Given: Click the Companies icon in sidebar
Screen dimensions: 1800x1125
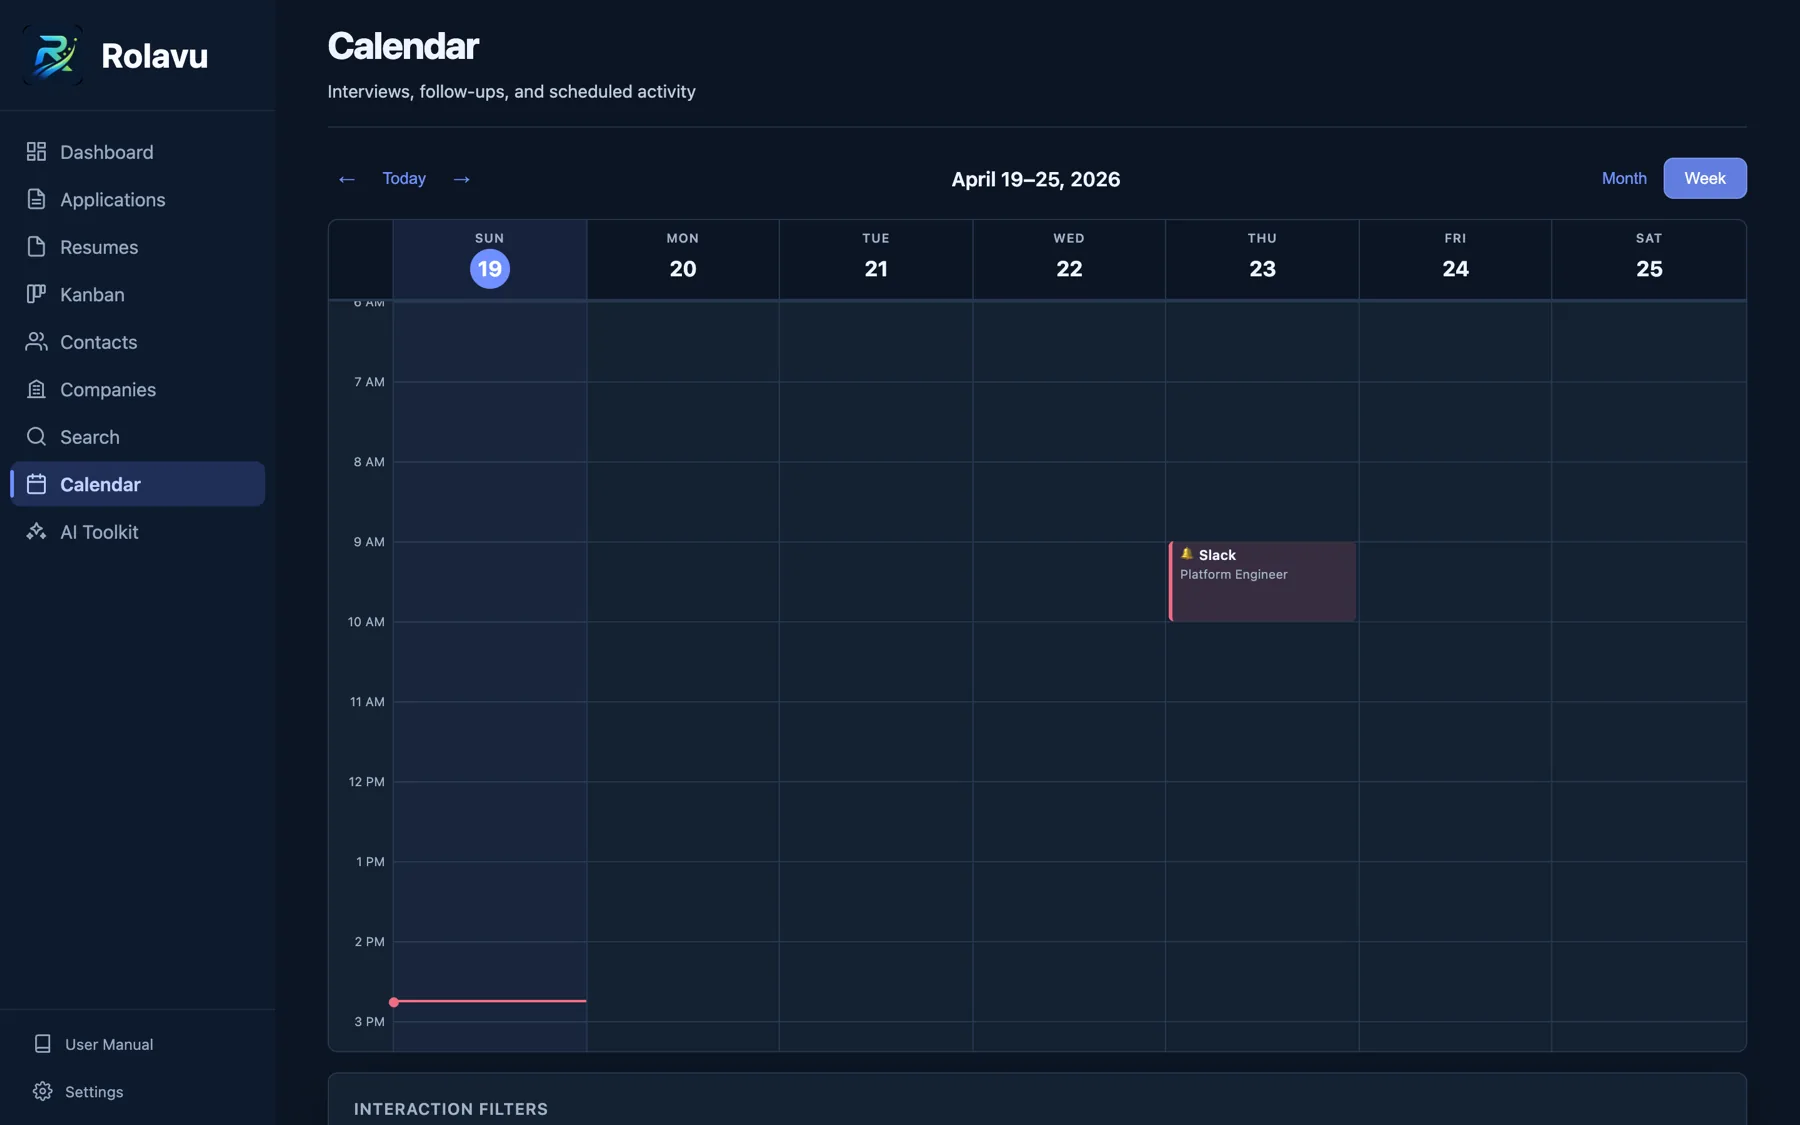Looking at the screenshot, I should (36, 389).
